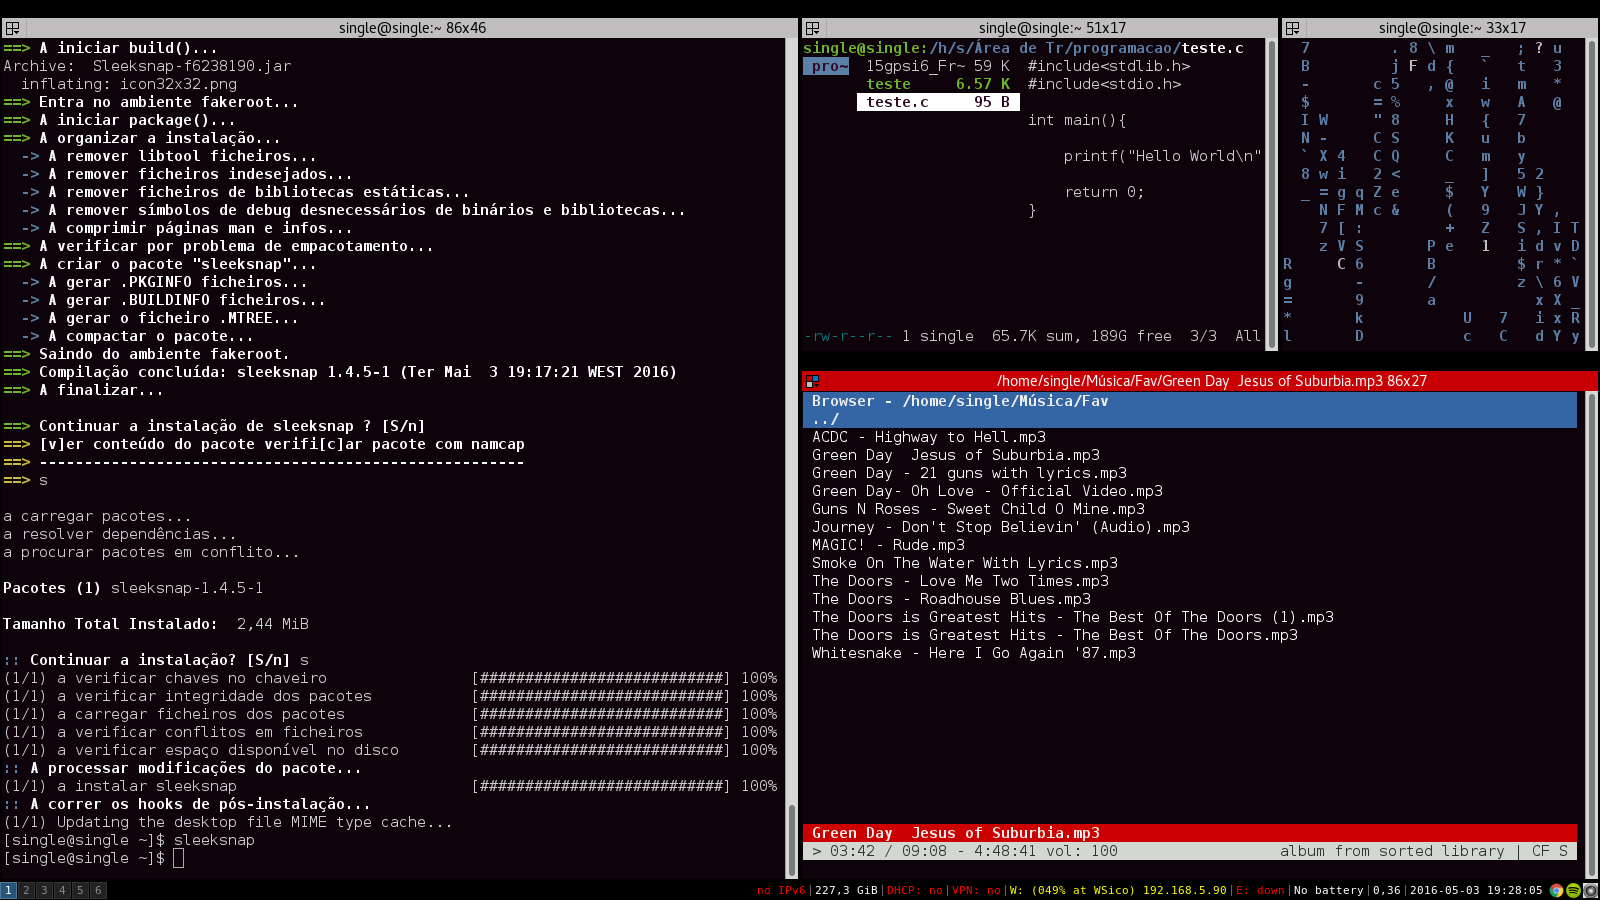This screenshot has width=1600, height=900.
Task: Click file permissions '-rw-r--r--' status
Action: 848,336
